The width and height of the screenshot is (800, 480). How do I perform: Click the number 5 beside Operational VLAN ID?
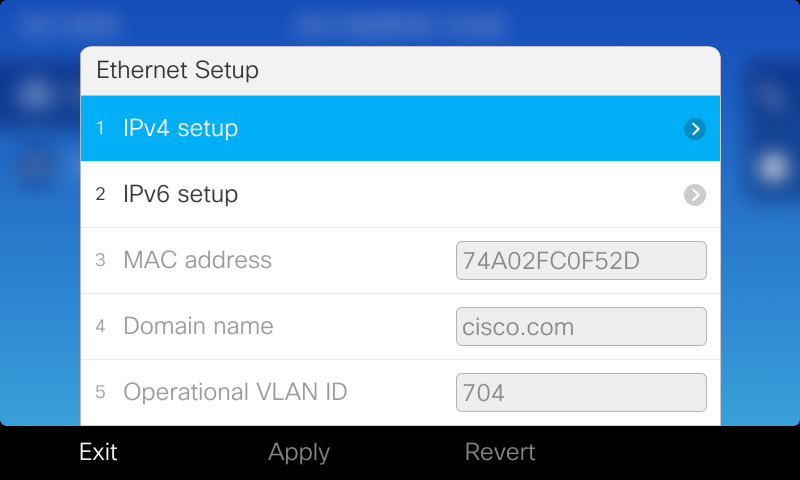[101, 392]
